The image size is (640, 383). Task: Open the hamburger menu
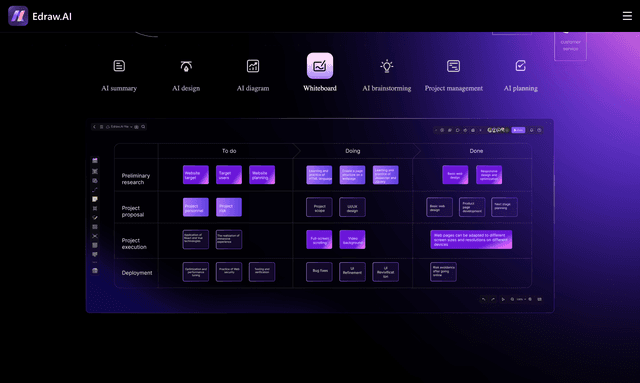coord(627,16)
